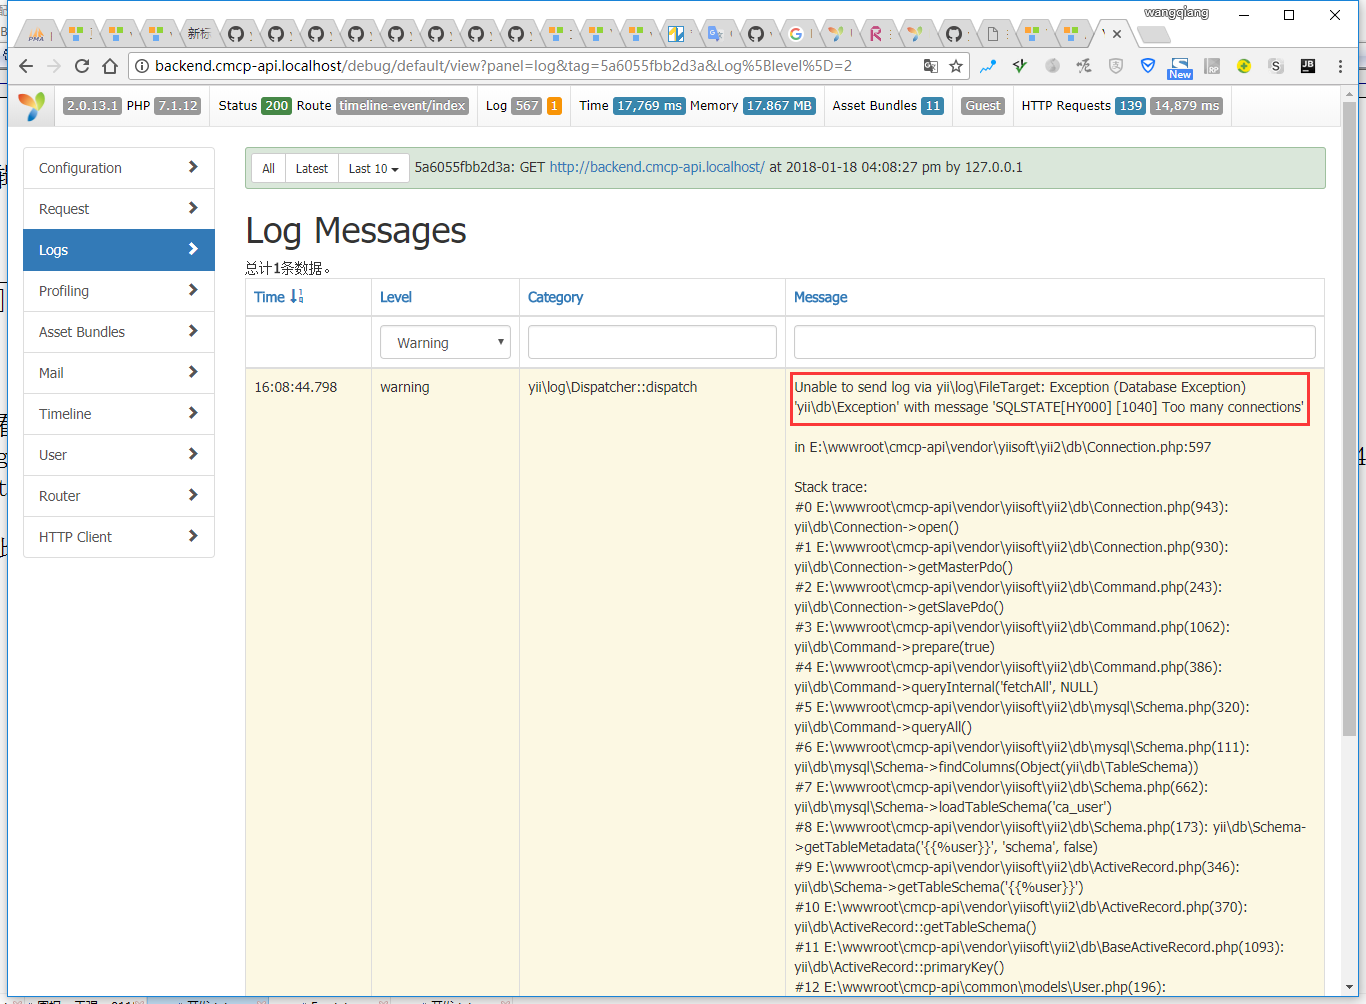Reload the page with the refresh icon
Image resolution: width=1366 pixels, height=1004 pixels.
pyautogui.click(x=82, y=66)
